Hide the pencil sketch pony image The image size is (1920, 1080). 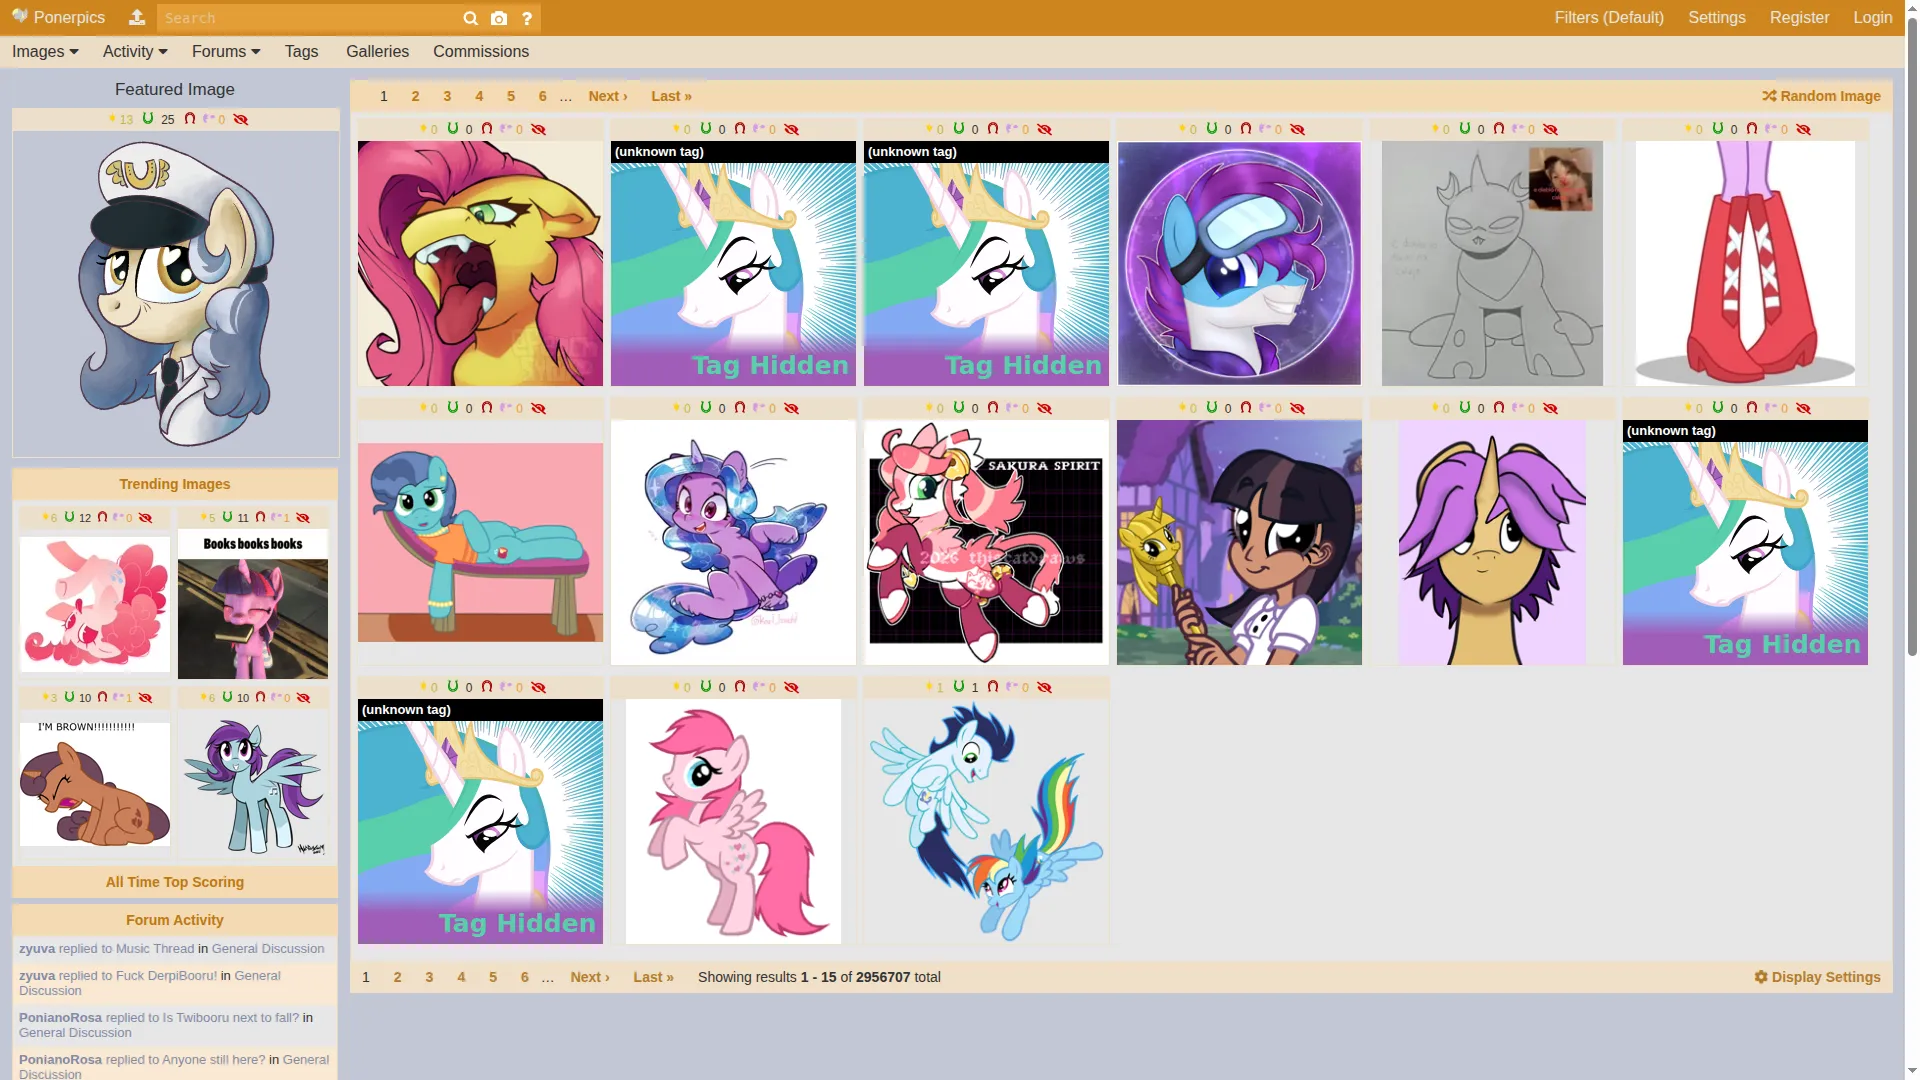click(x=1550, y=129)
